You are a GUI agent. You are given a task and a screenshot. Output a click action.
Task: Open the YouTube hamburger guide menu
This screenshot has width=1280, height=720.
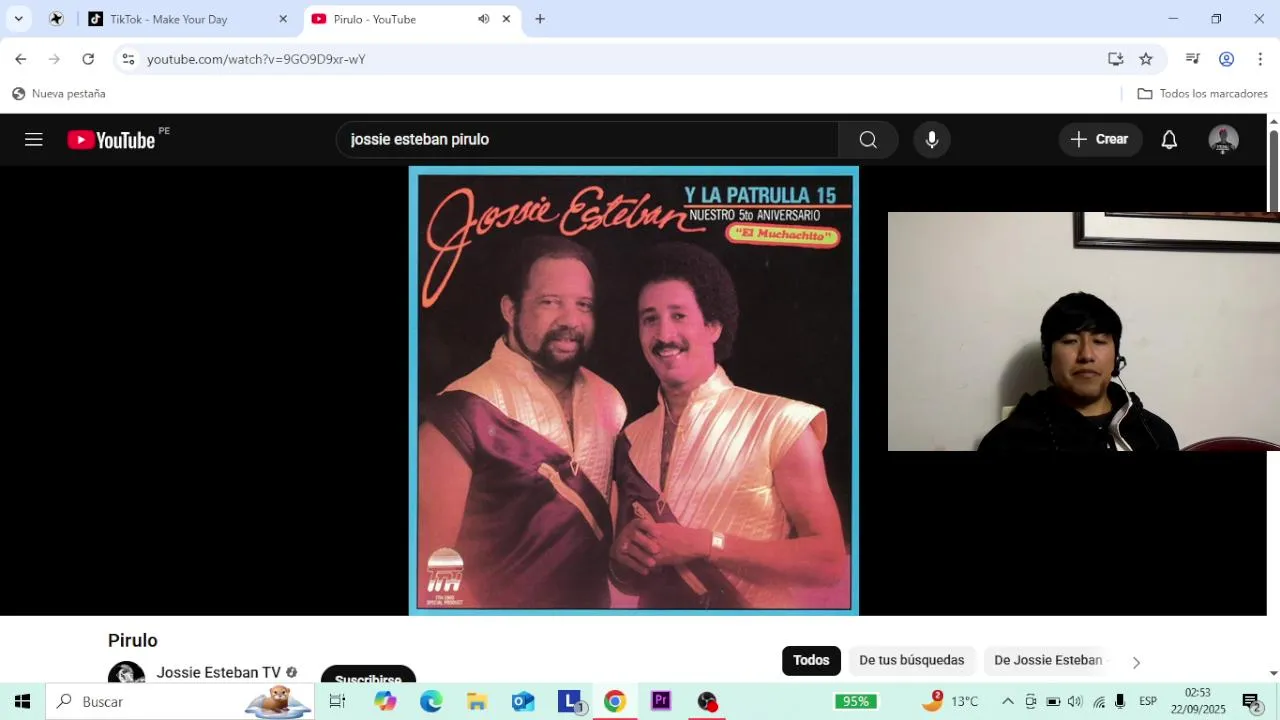coord(34,140)
